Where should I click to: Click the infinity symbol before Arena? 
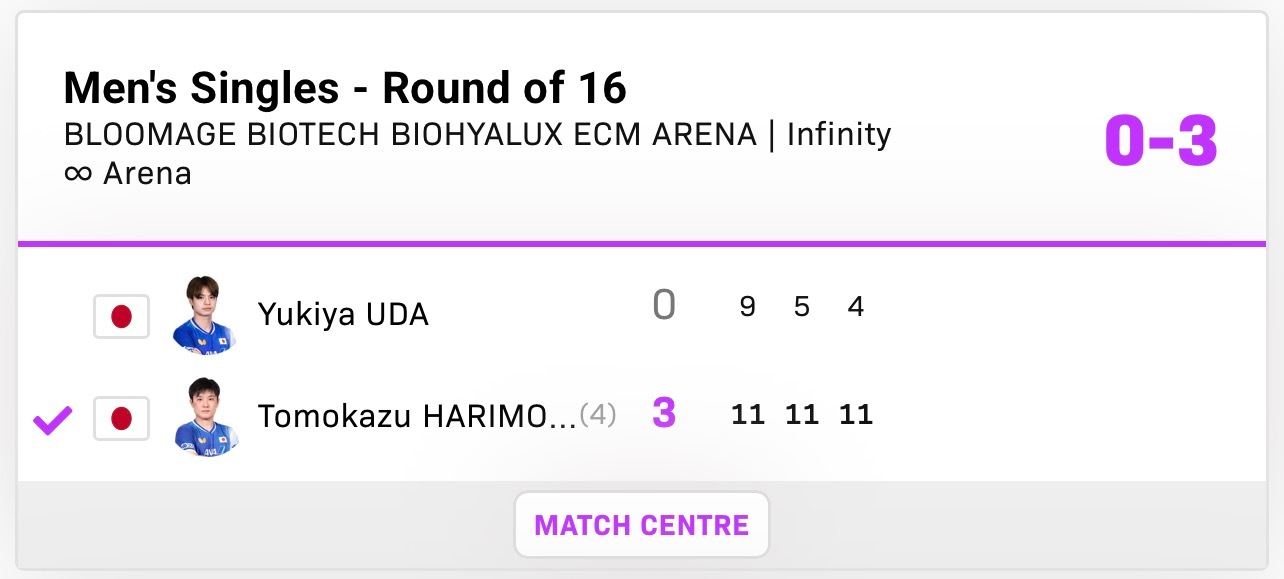pos(77,174)
